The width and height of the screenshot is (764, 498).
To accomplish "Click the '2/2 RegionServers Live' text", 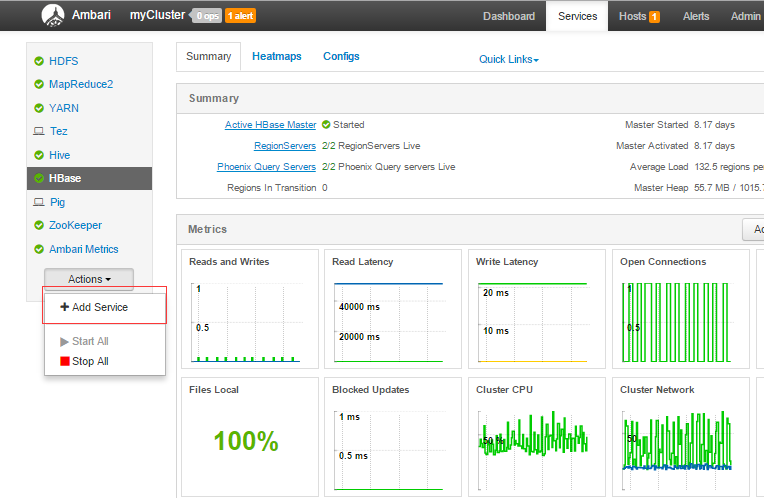I will [371, 146].
